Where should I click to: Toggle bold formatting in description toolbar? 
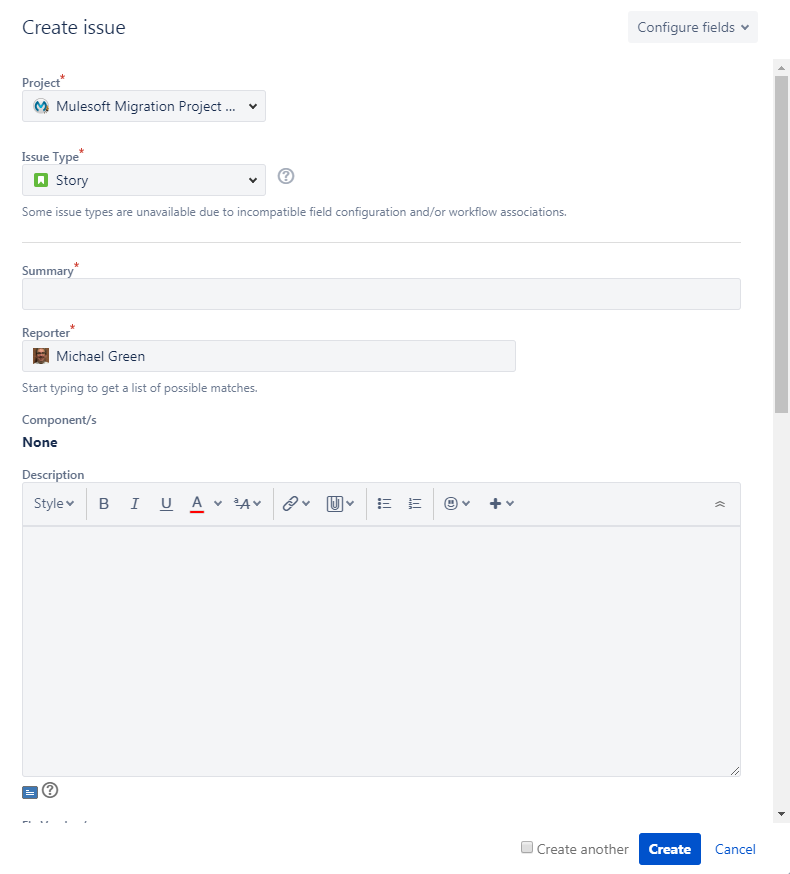[x=104, y=504]
